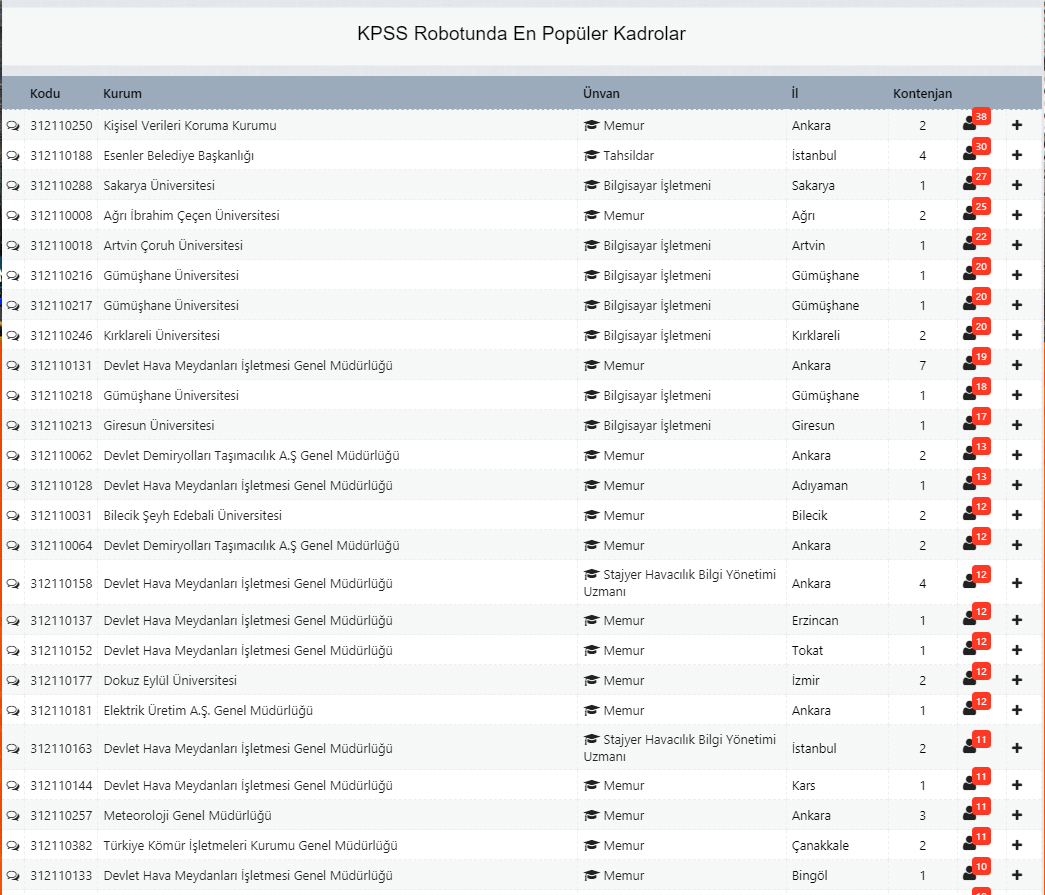Add row 312110158 using the plus icon
The height and width of the screenshot is (895, 1045).
click(1017, 583)
